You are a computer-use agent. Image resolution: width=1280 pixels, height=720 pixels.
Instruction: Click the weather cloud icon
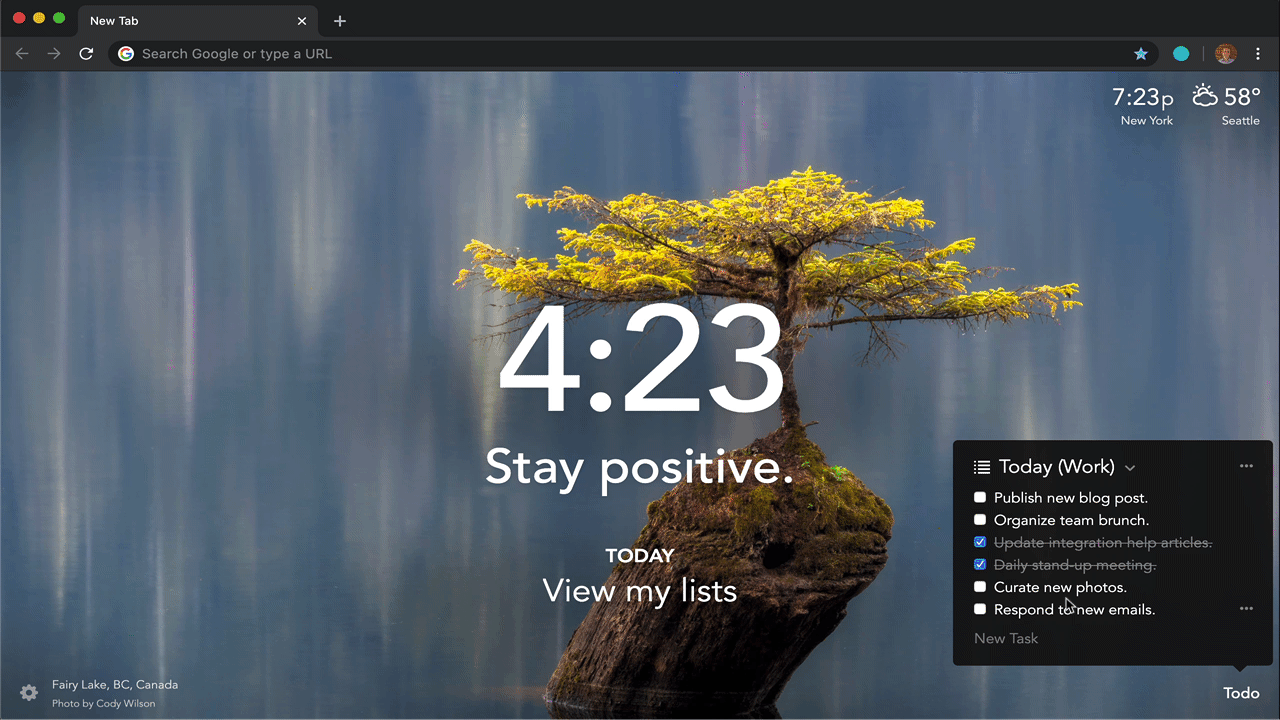pos(1205,97)
